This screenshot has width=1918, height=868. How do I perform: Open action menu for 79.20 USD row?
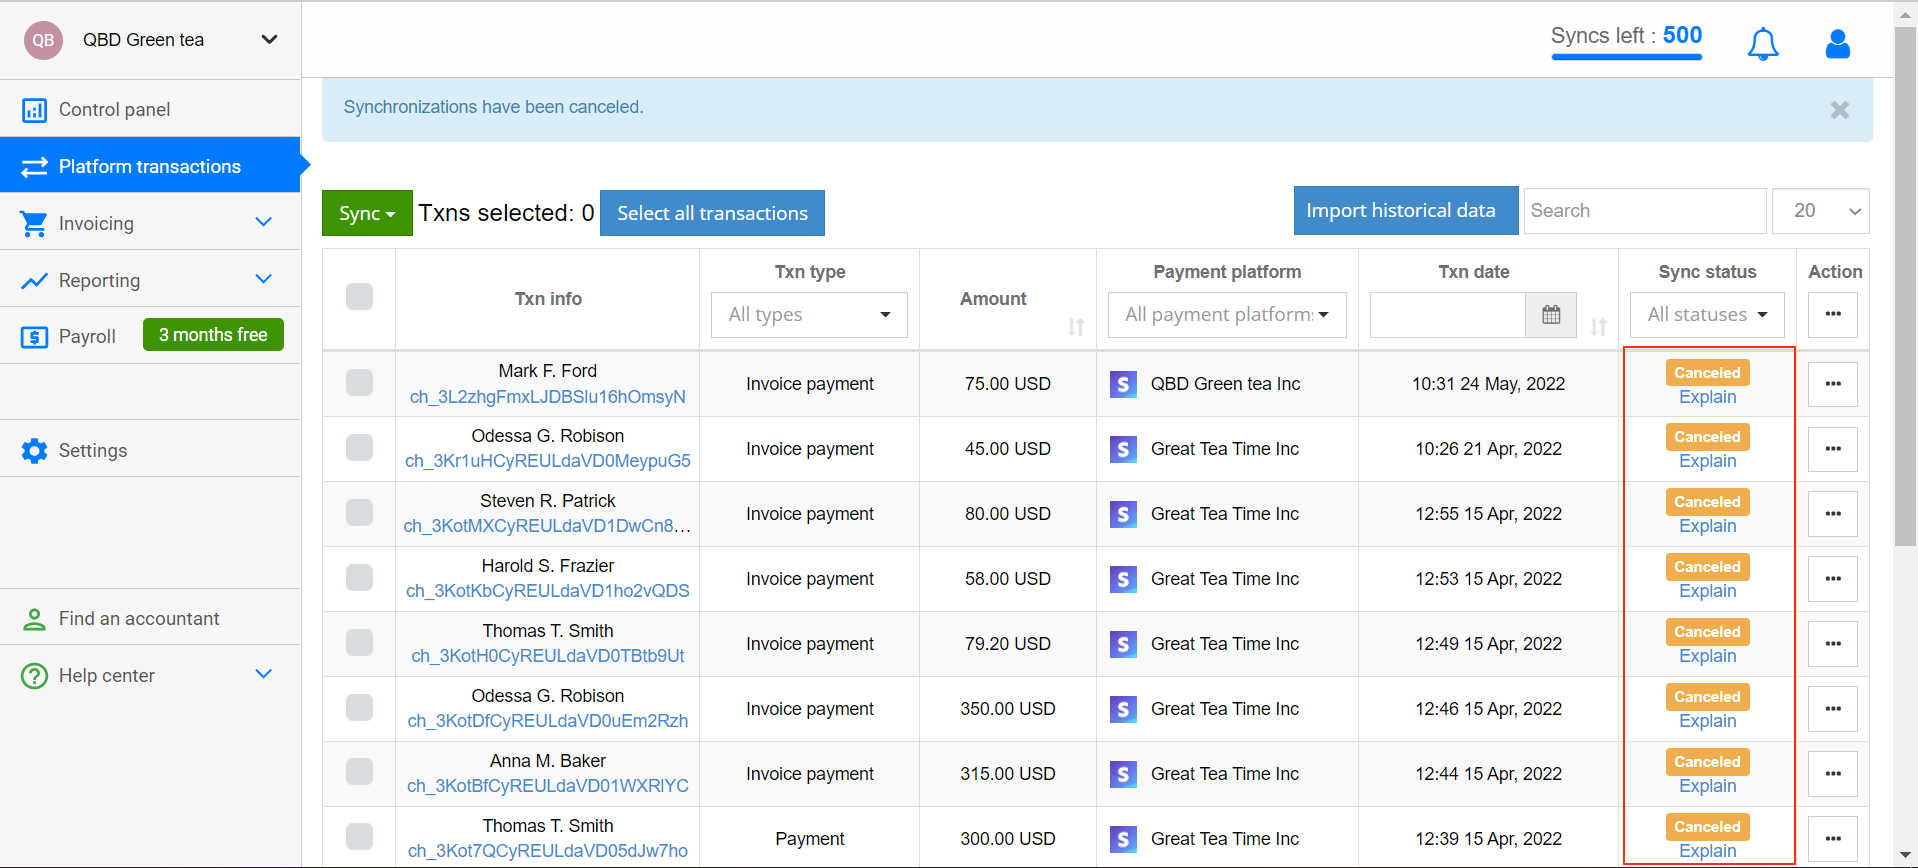pos(1833,644)
